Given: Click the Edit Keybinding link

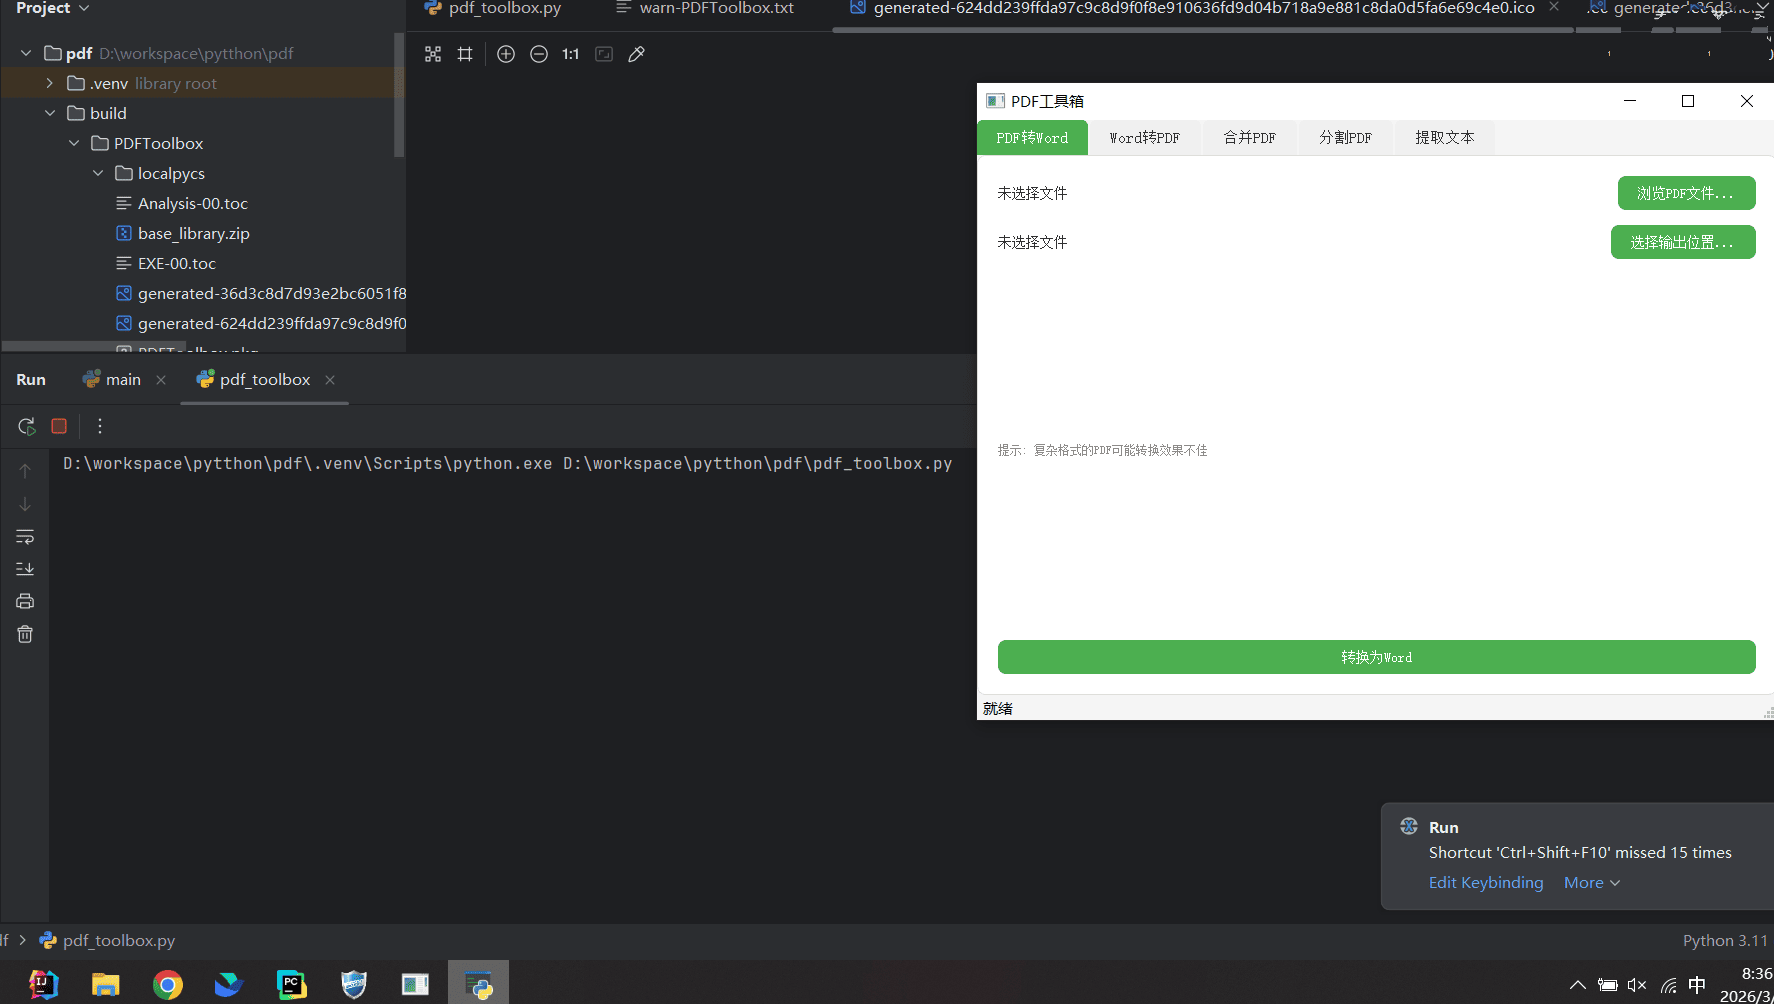Looking at the screenshot, I should click(1485, 882).
